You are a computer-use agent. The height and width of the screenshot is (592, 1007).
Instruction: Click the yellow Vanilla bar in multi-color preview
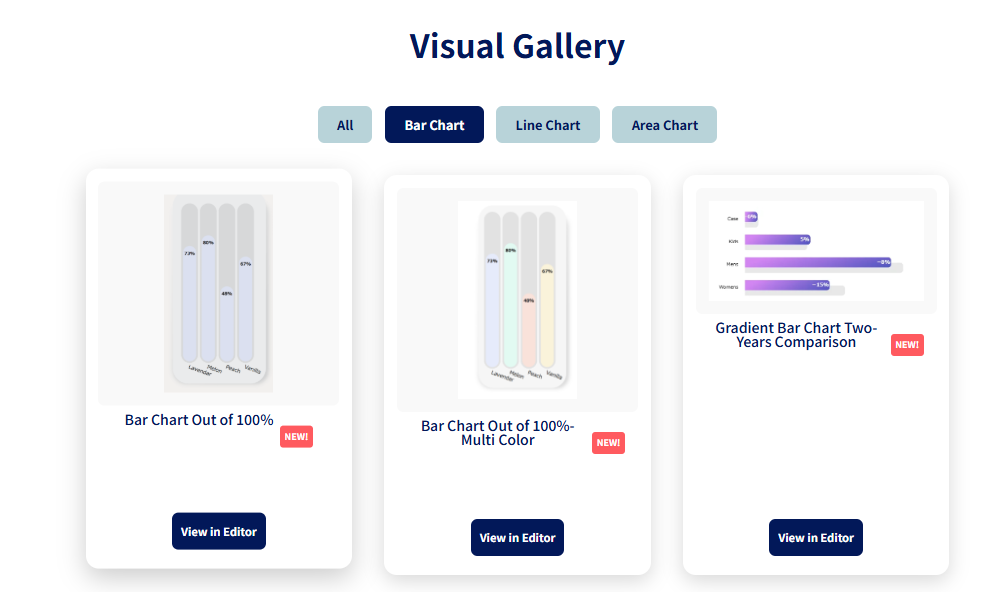click(x=547, y=316)
